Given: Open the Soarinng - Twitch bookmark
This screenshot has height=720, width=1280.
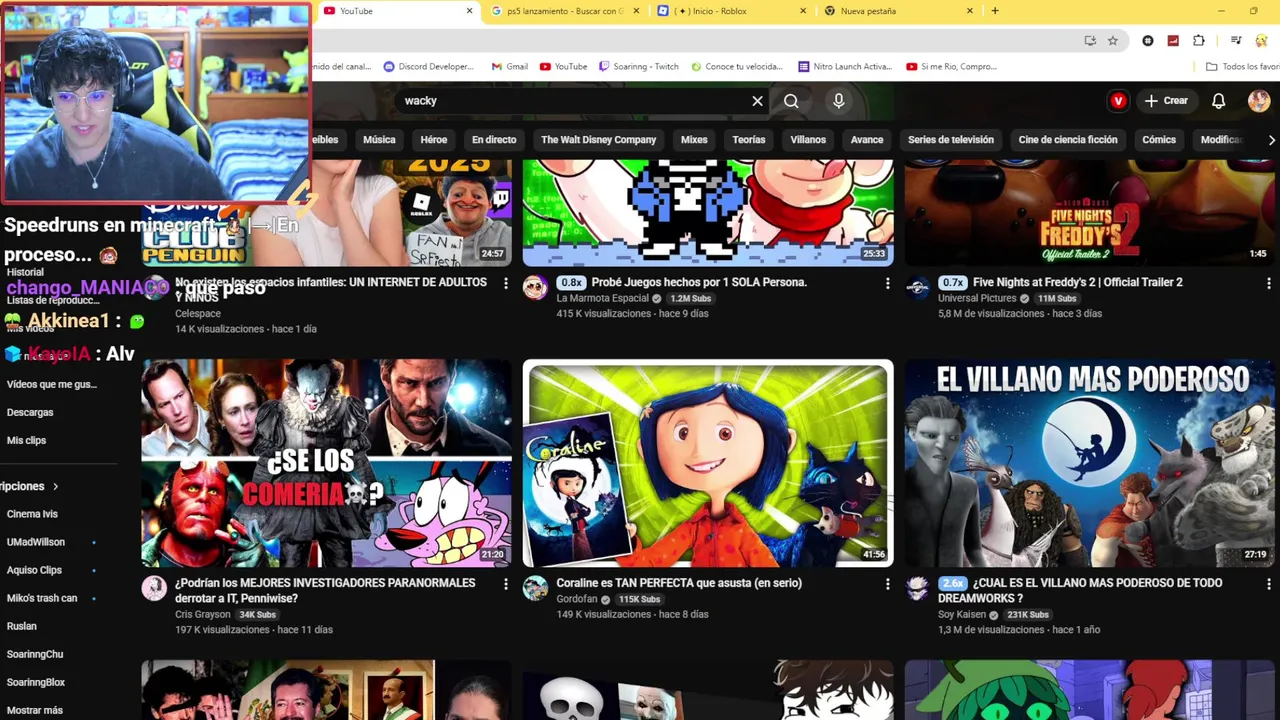Looking at the screenshot, I should coord(639,67).
